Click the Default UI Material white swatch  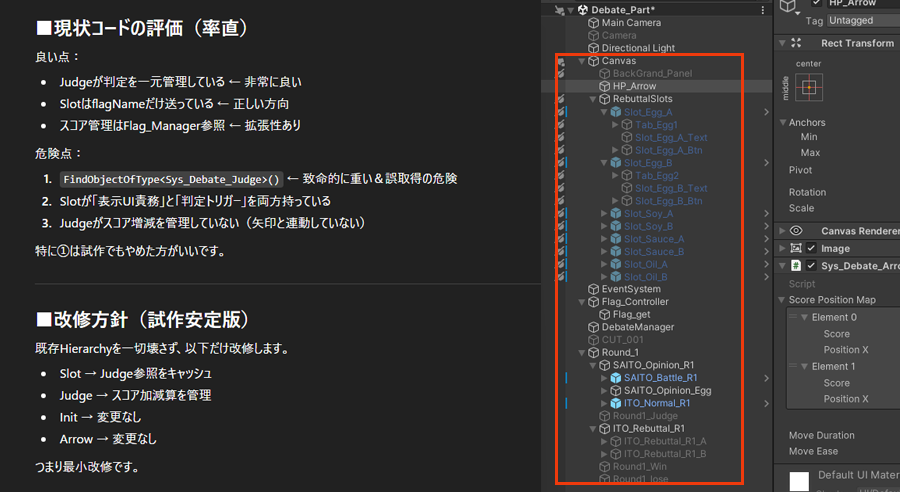[x=798, y=481]
